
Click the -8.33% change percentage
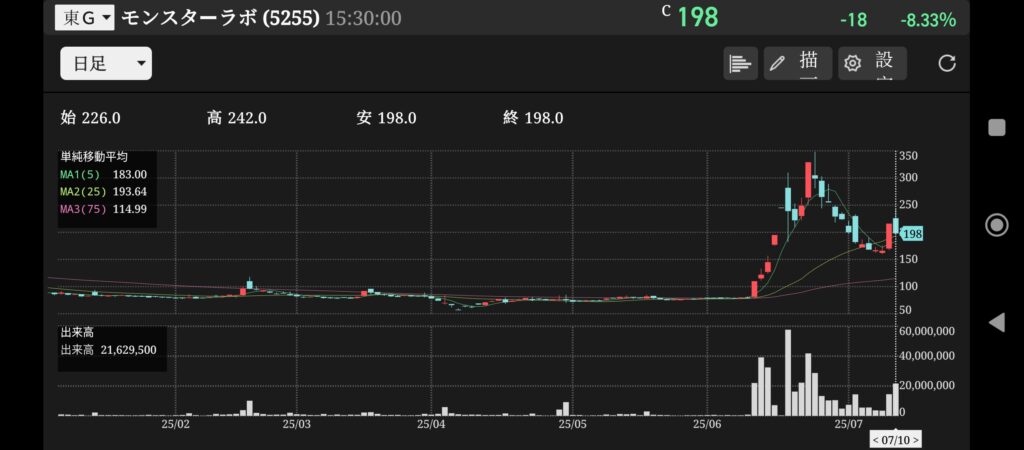click(928, 20)
